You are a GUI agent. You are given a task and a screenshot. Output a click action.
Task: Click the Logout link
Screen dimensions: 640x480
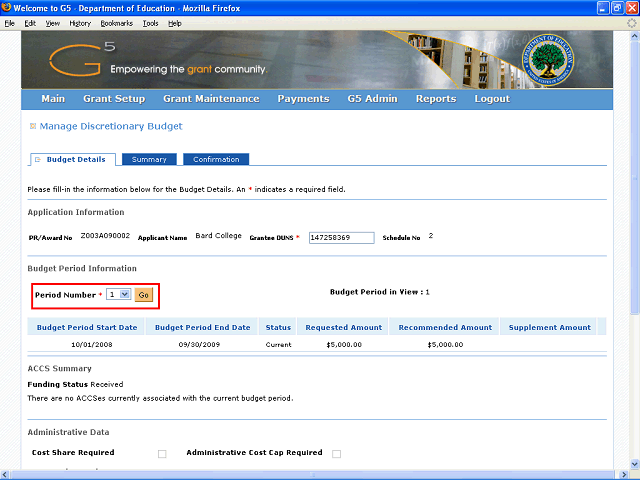[492, 99]
